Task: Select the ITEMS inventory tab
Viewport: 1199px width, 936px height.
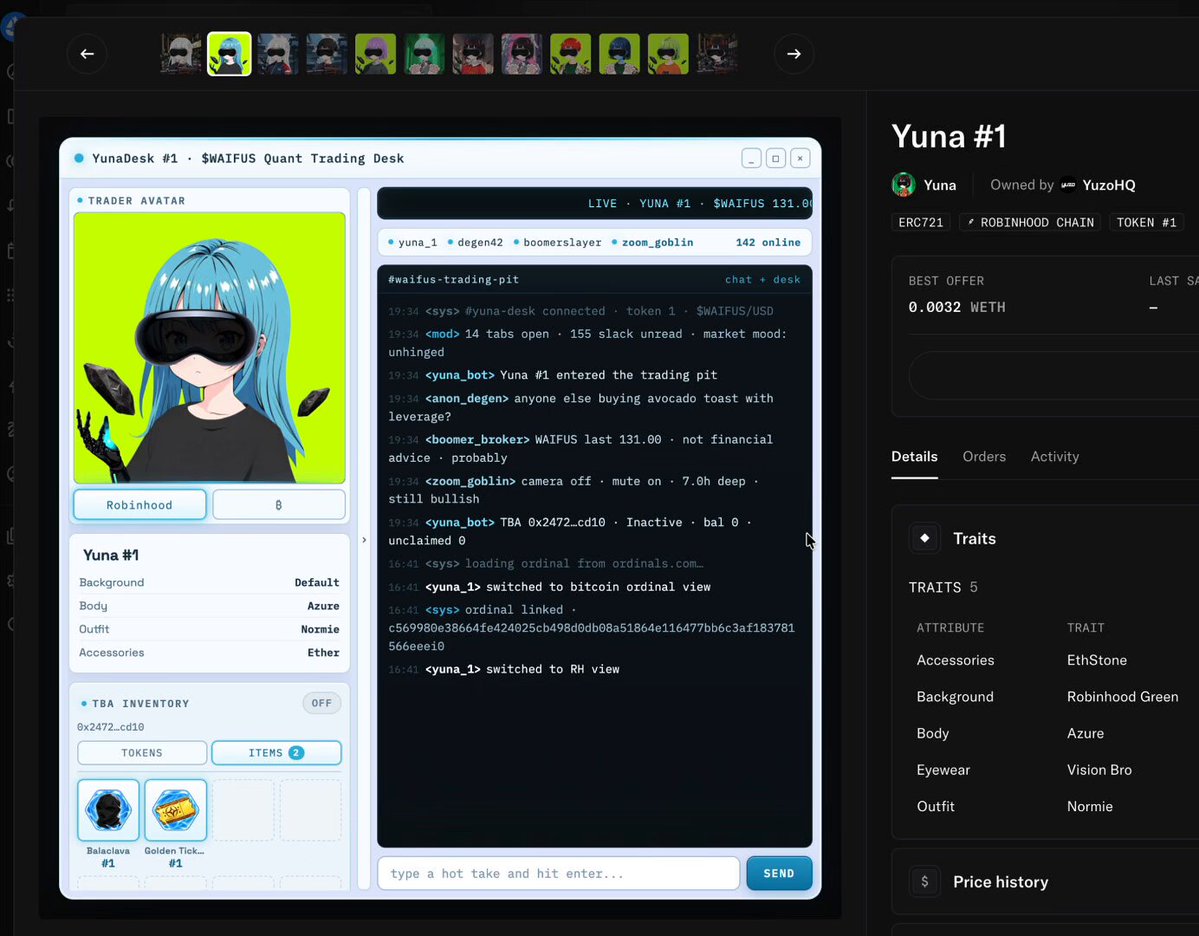Action: point(276,752)
